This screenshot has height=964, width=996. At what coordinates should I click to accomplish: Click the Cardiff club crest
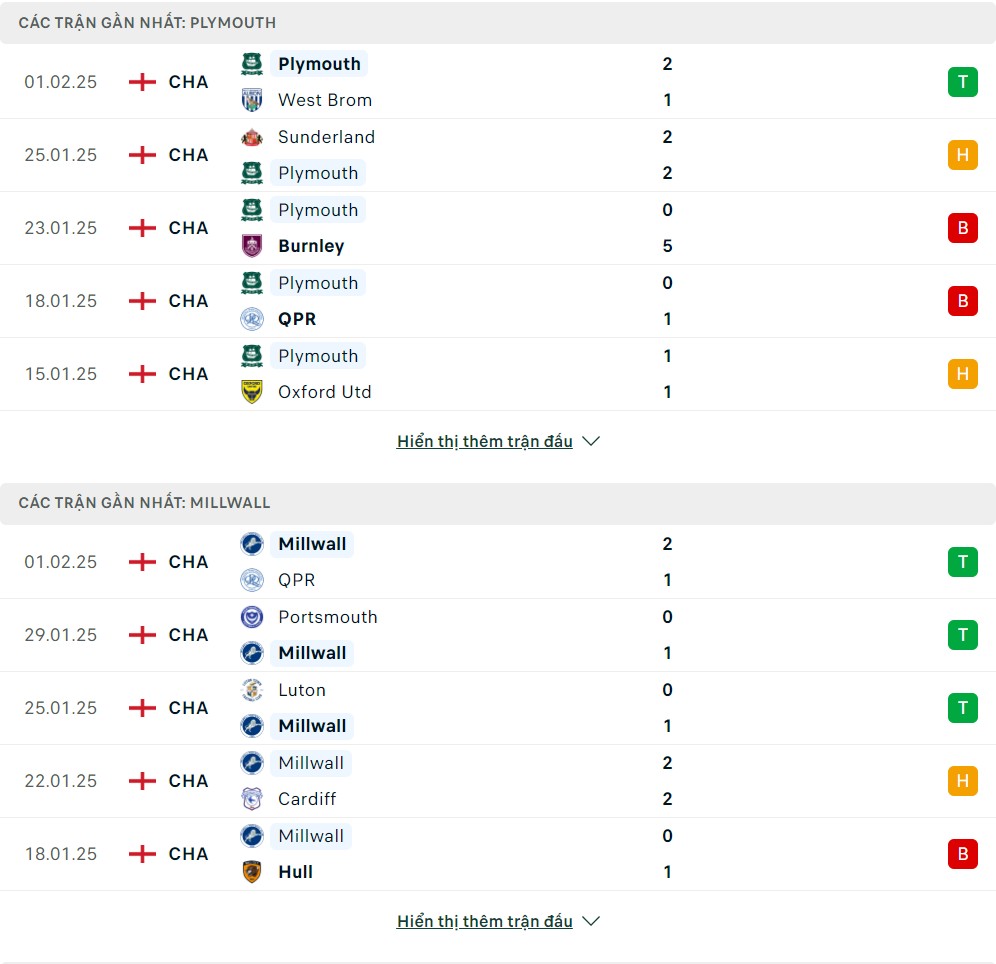point(252,799)
